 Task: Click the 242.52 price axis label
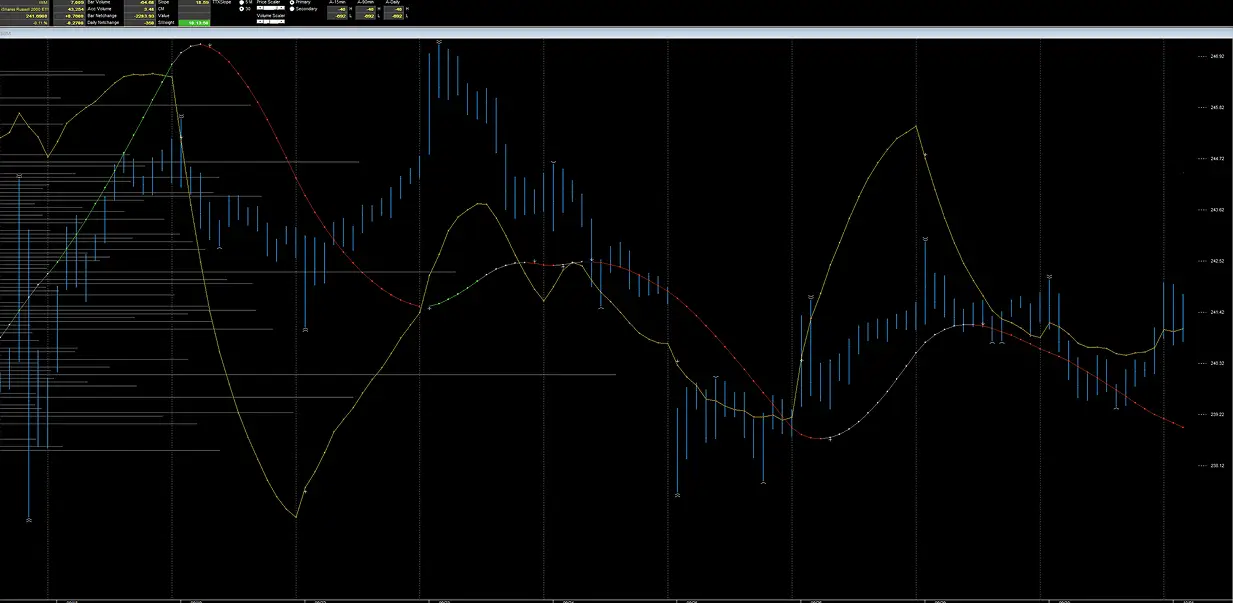[1217, 261]
